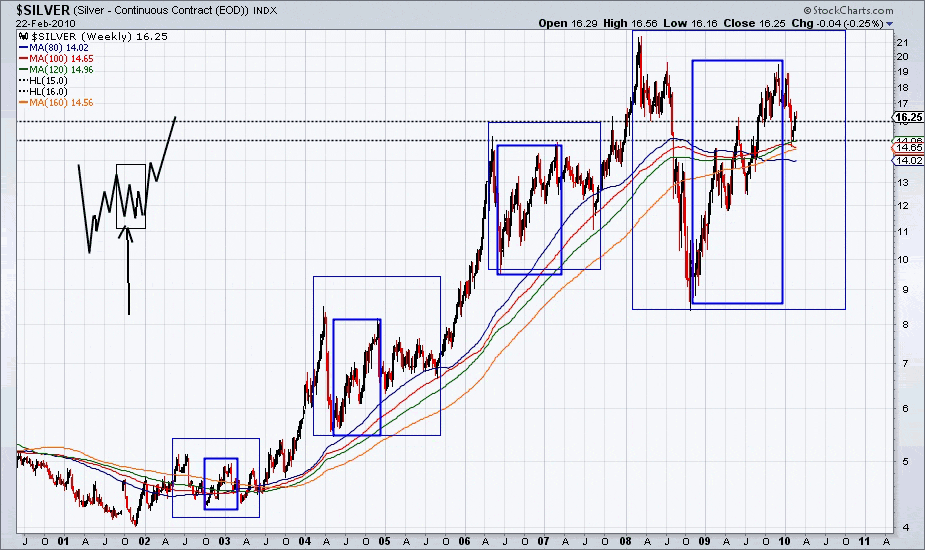Image resolution: width=925 pixels, height=550 pixels.
Task: Click the upward arrow annotation under the sketch
Action: [128, 270]
